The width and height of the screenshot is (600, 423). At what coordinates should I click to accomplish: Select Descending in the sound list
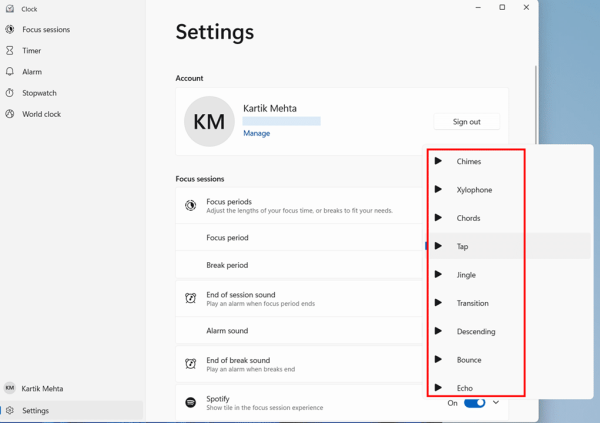476,332
